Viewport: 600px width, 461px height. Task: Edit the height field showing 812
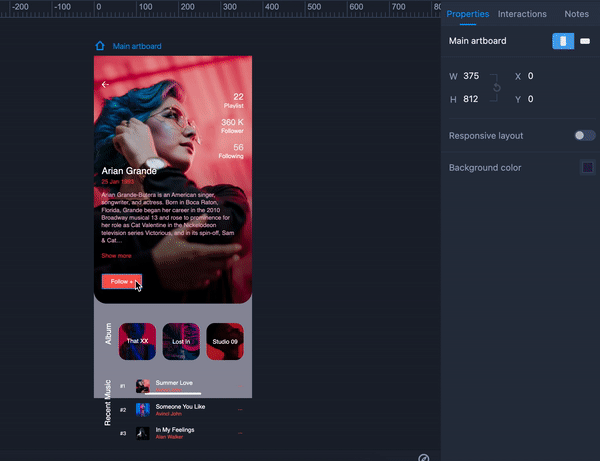pos(471,99)
